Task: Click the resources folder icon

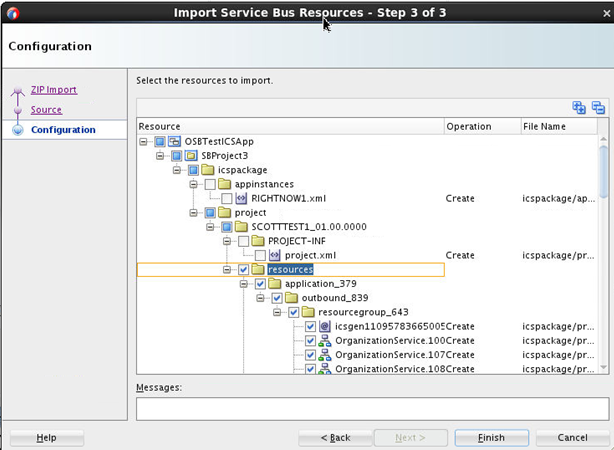Action: pyautogui.click(x=258, y=269)
